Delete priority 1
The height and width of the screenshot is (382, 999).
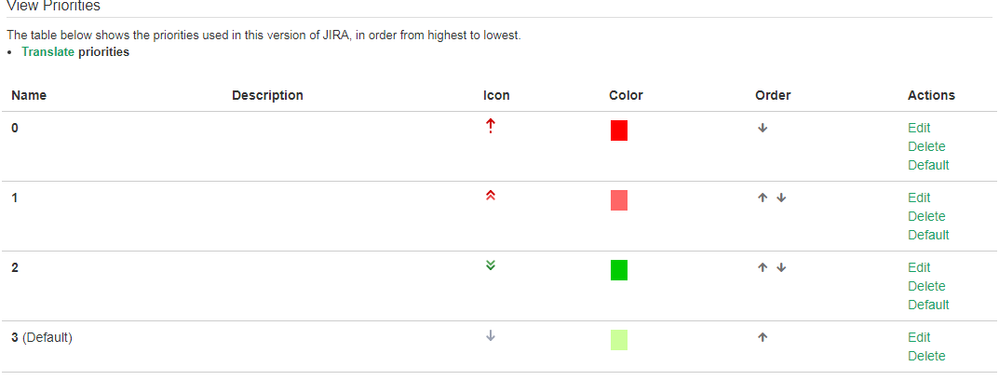(926, 216)
